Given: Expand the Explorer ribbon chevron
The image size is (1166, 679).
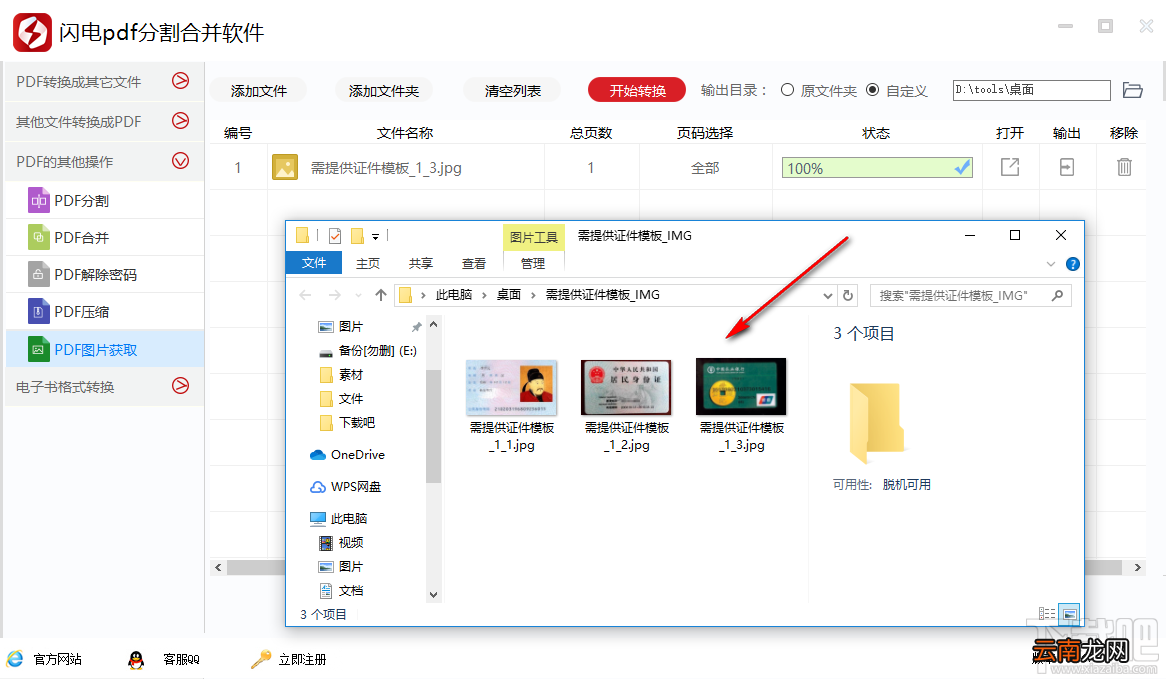Looking at the screenshot, I should click(1051, 264).
